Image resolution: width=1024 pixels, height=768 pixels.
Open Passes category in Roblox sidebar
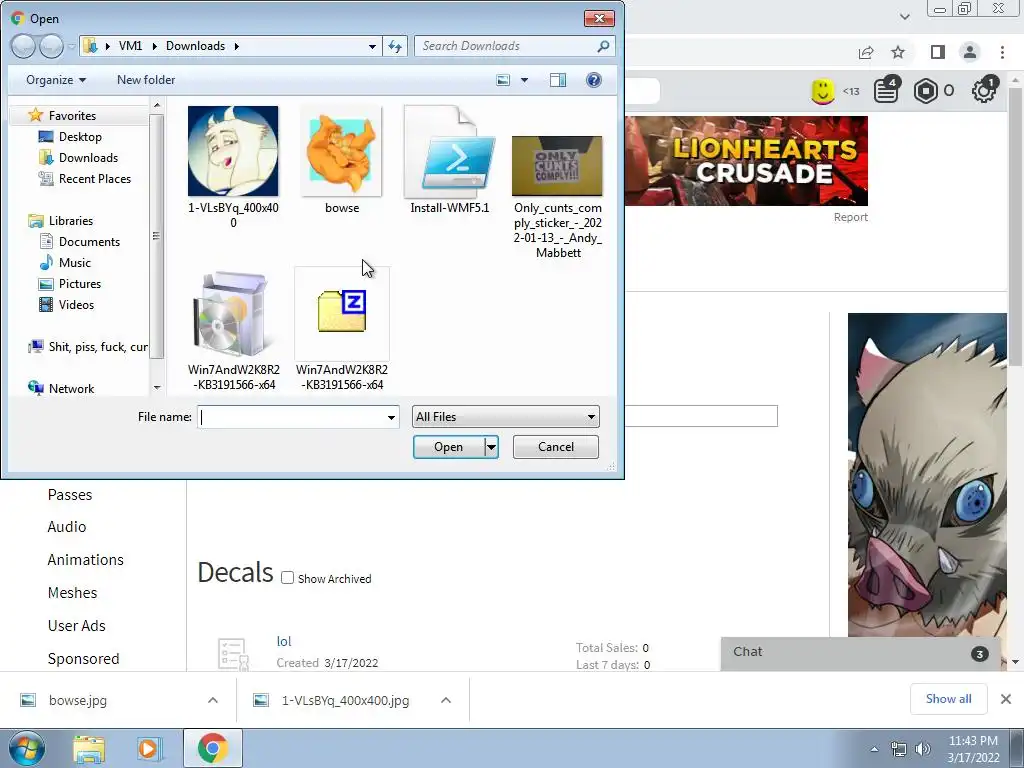pyautogui.click(x=70, y=495)
